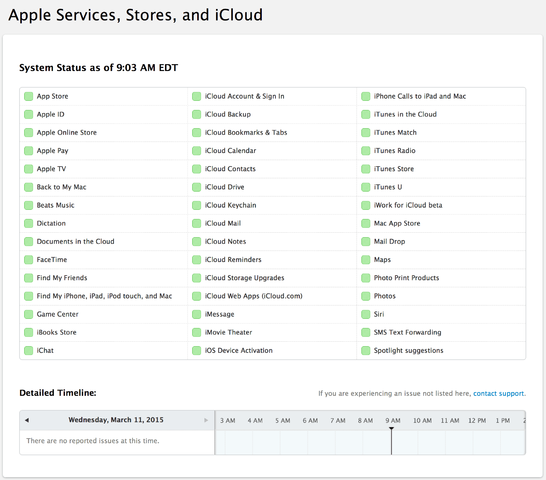
Task: Click the iCloud Mail status icon
Action: (197, 224)
